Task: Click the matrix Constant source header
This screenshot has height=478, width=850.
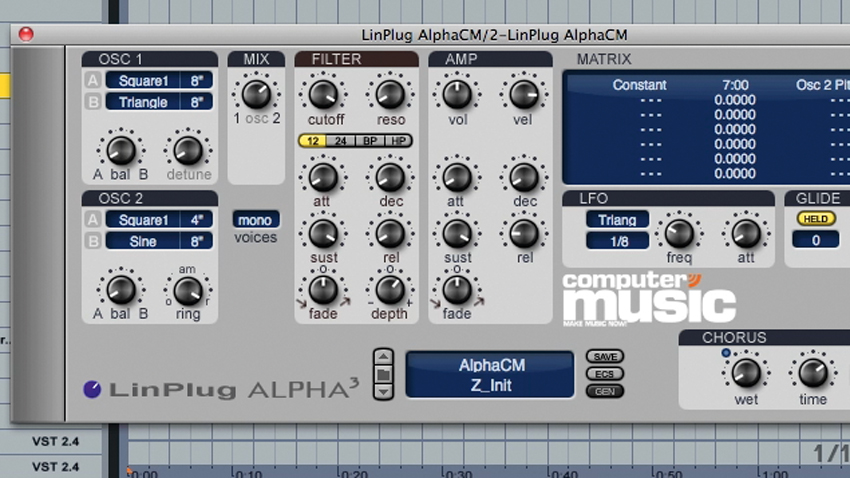Action: click(x=639, y=85)
